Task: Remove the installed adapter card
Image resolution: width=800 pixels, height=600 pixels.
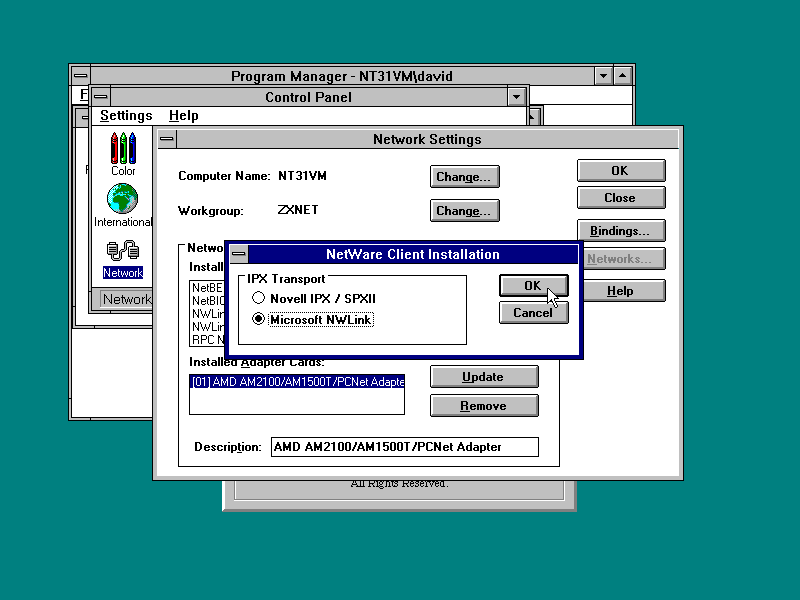Action: click(x=484, y=406)
